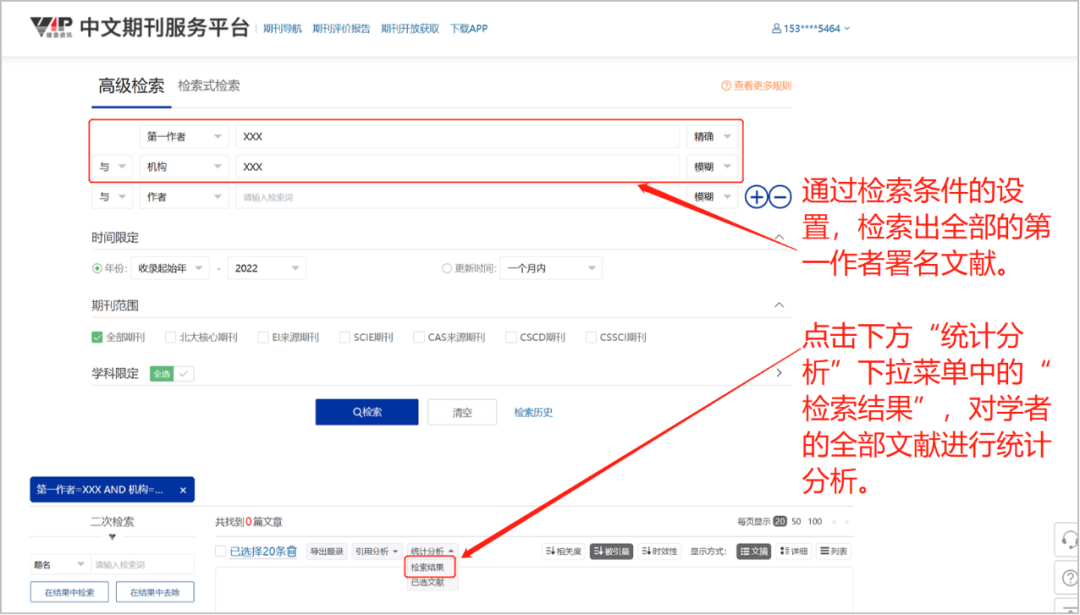Image resolution: width=1080 pixels, height=615 pixels.
Task: Switch to the 检索式检索 tab
Action: click(x=209, y=86)
